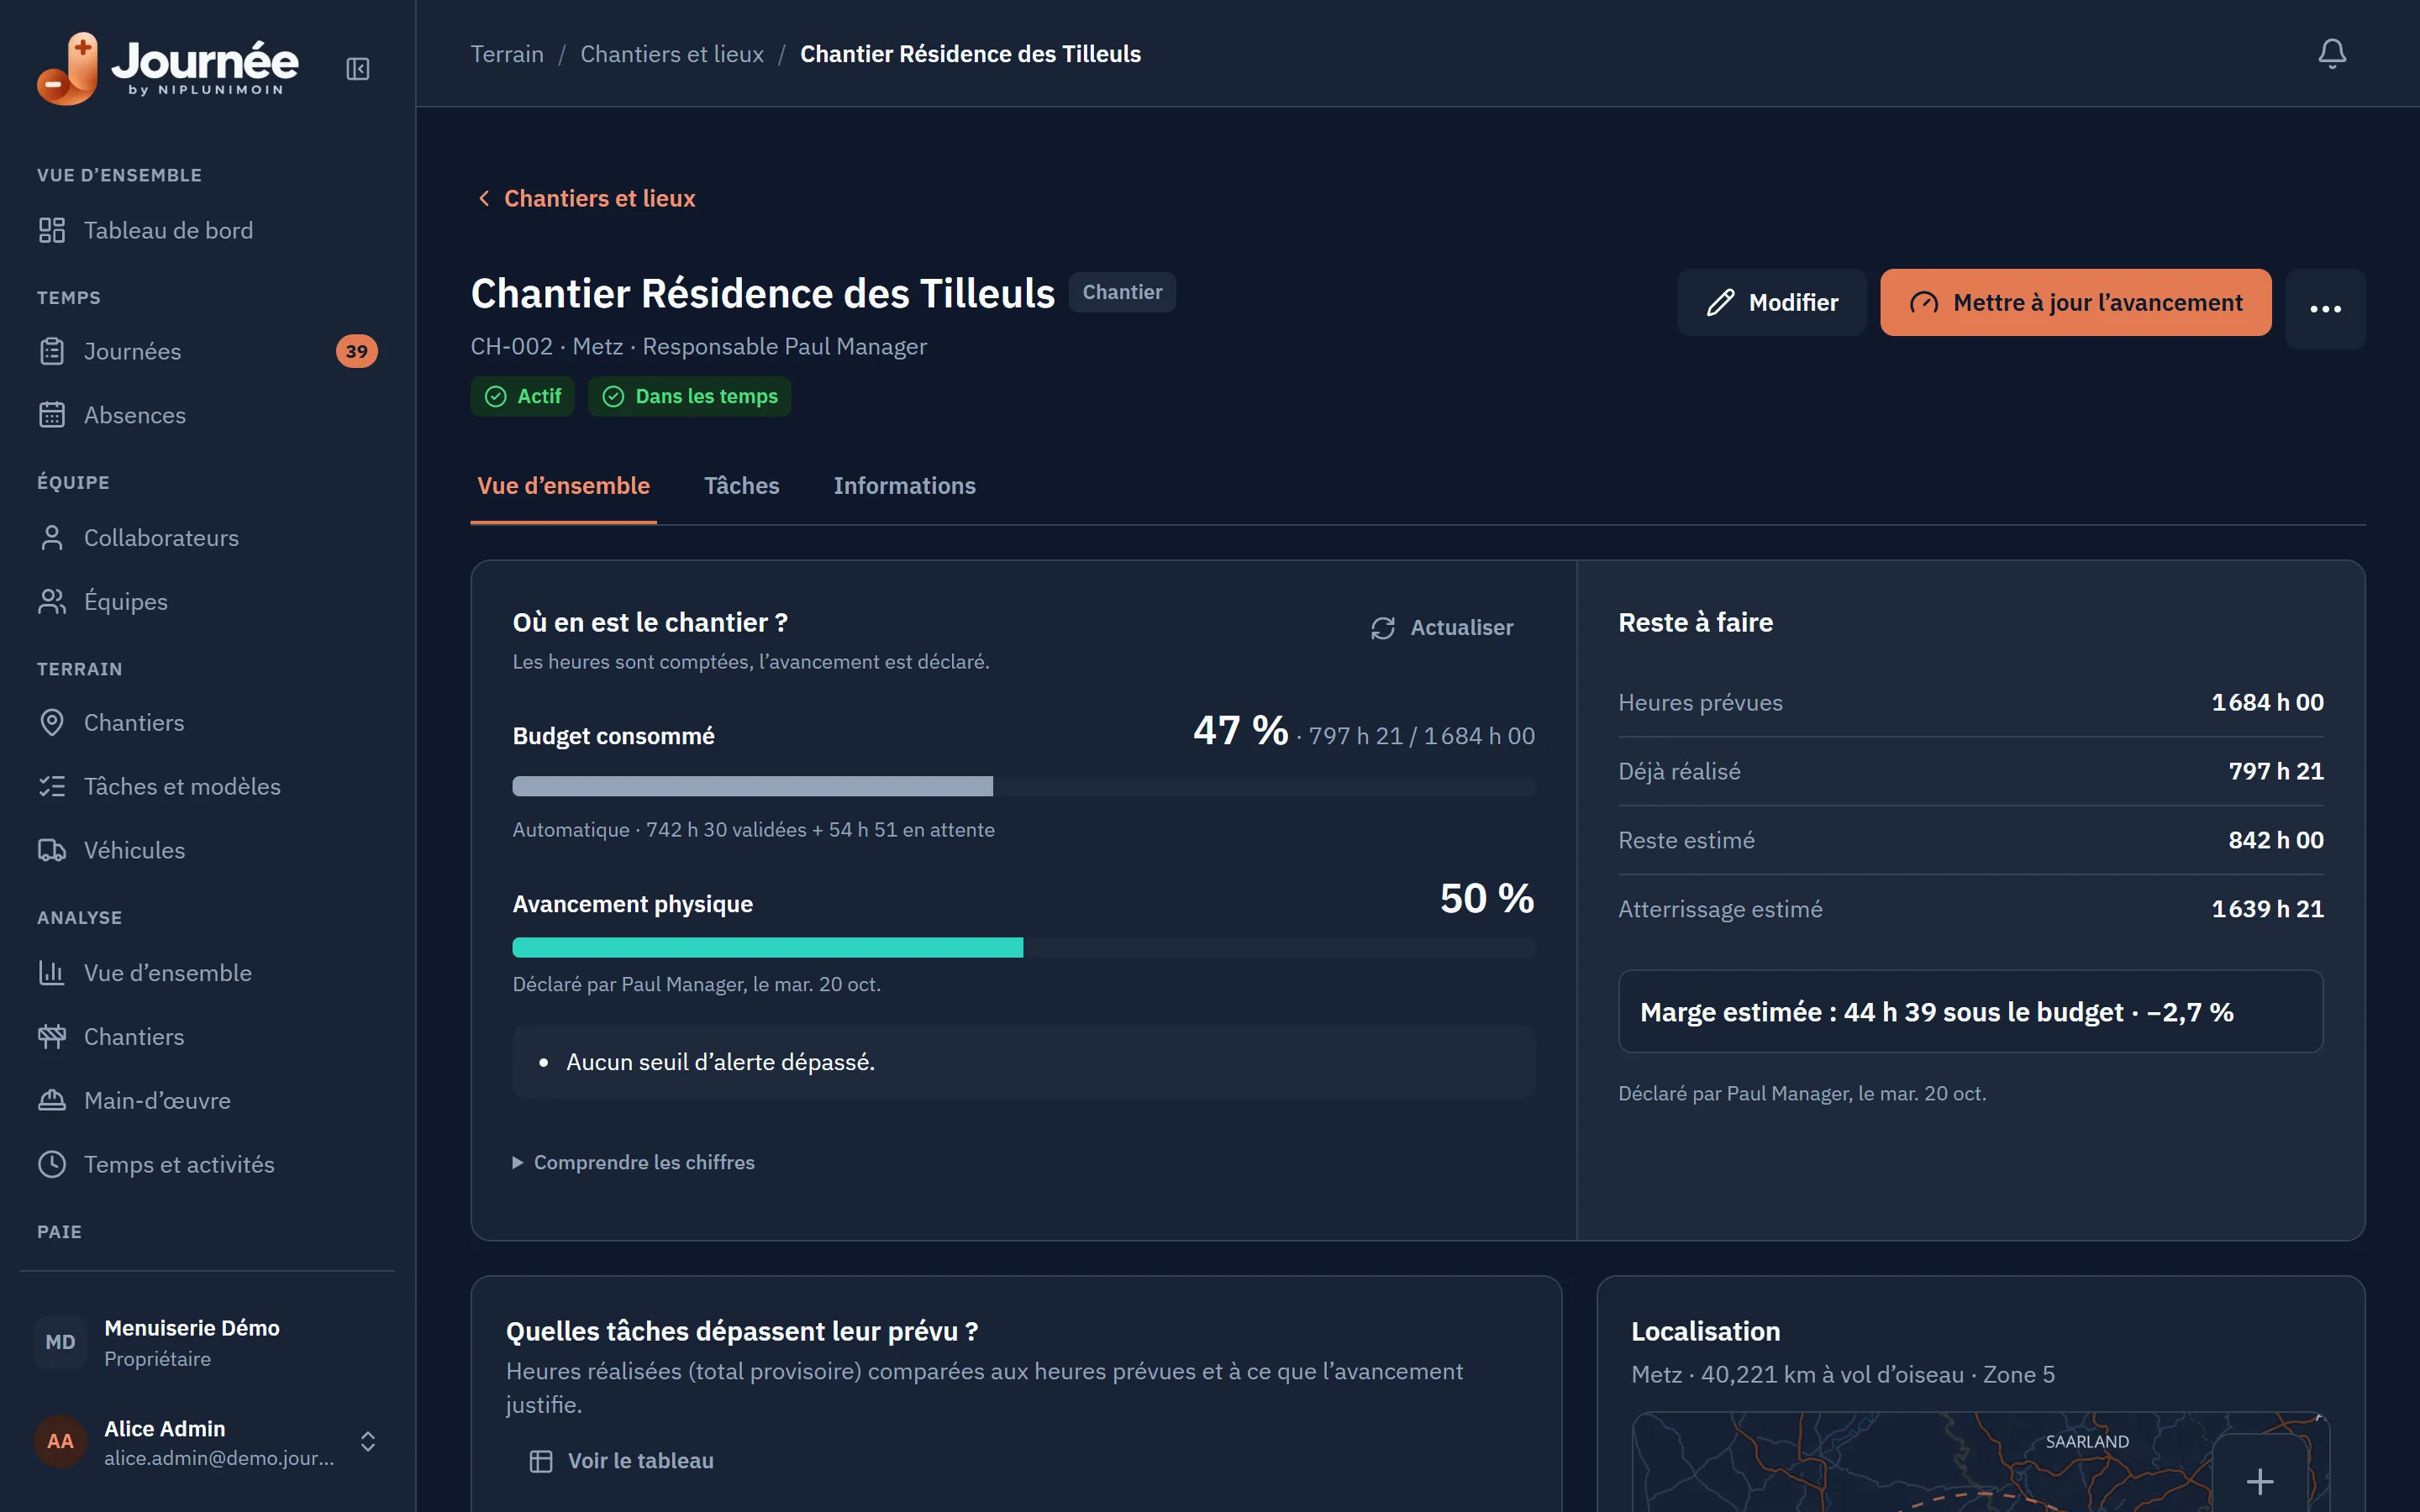The height and width of the screenshot is (1512, 2420).
Task: Collapse the sidebar using panel icon
Action: (x=357, y=69)
